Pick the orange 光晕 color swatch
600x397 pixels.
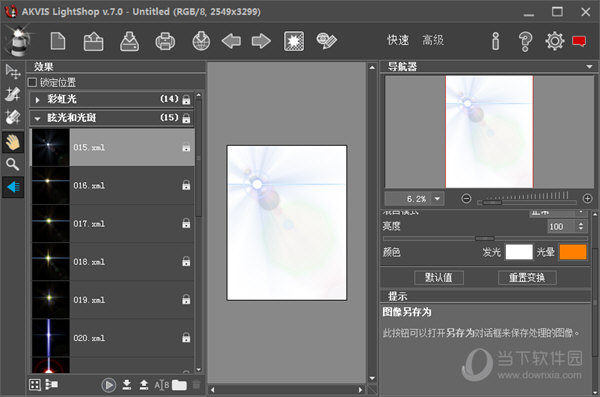(573, 252)
